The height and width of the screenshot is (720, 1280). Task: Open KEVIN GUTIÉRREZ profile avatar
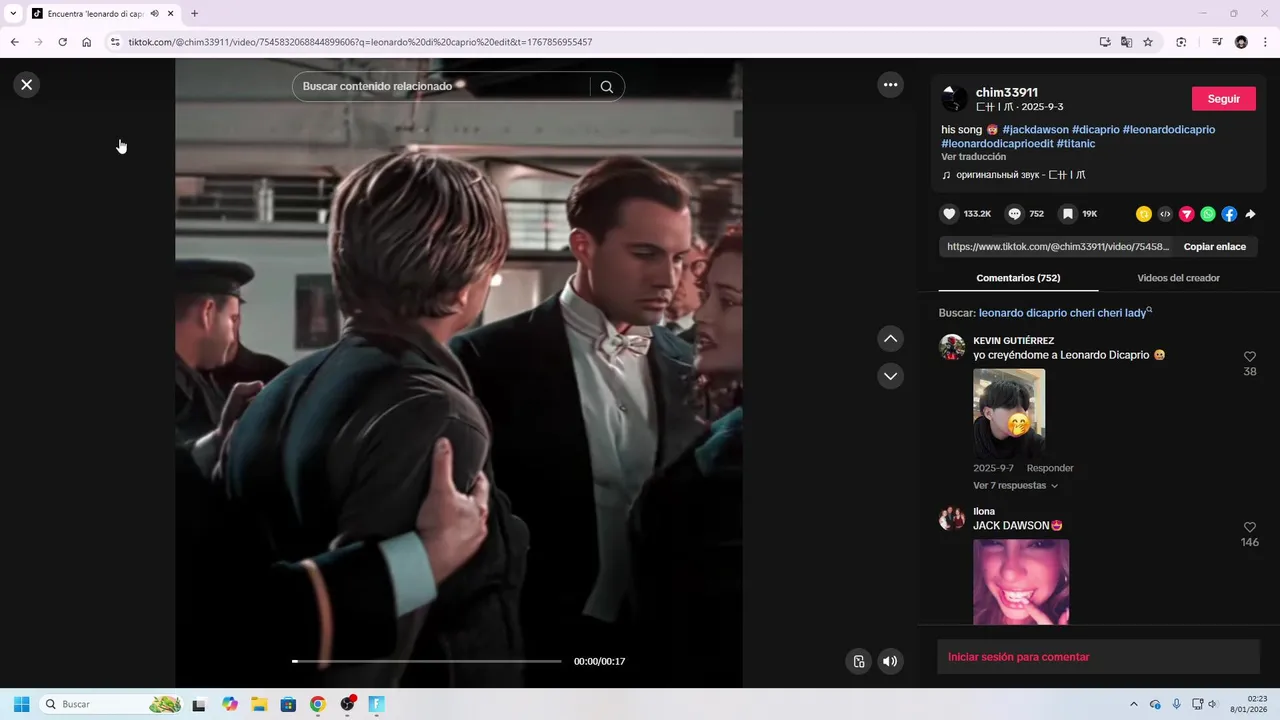(x=952, y=347)
